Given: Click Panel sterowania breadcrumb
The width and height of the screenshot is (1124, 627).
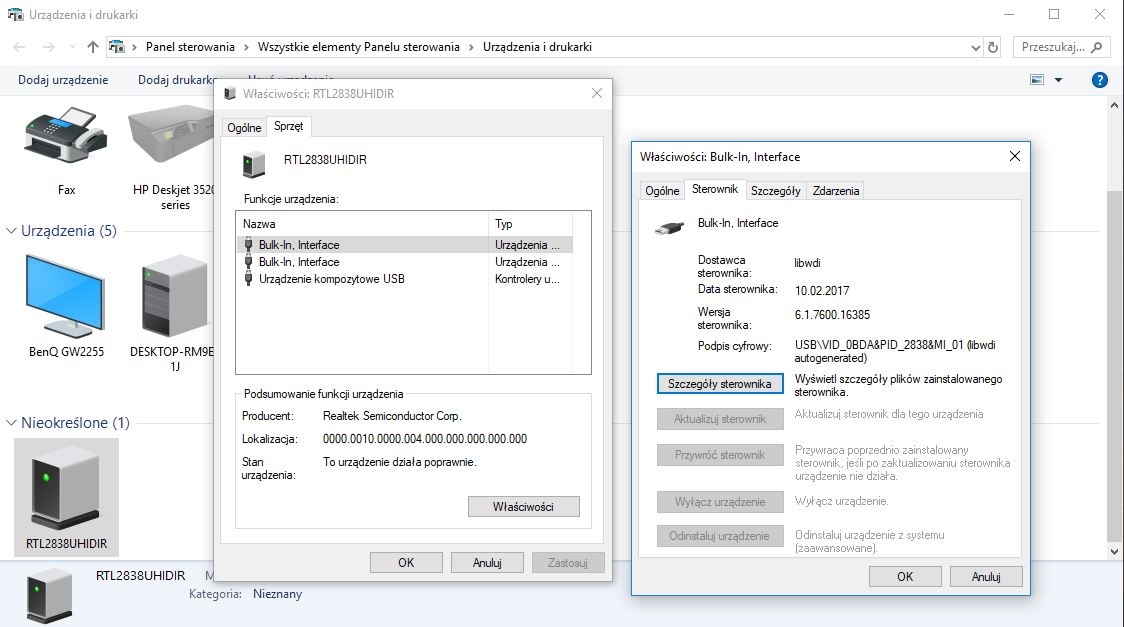Looking at the screenshot, I should pyautogui.click(x=190, y=47).
